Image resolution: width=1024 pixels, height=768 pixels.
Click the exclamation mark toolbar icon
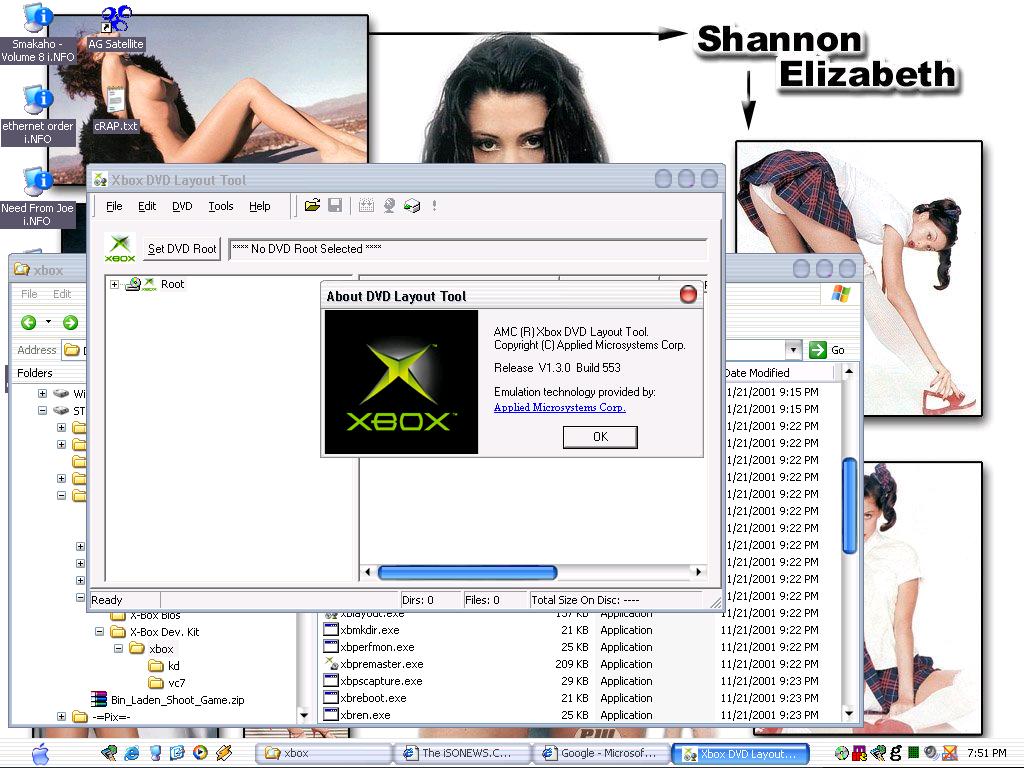point(434,206)
